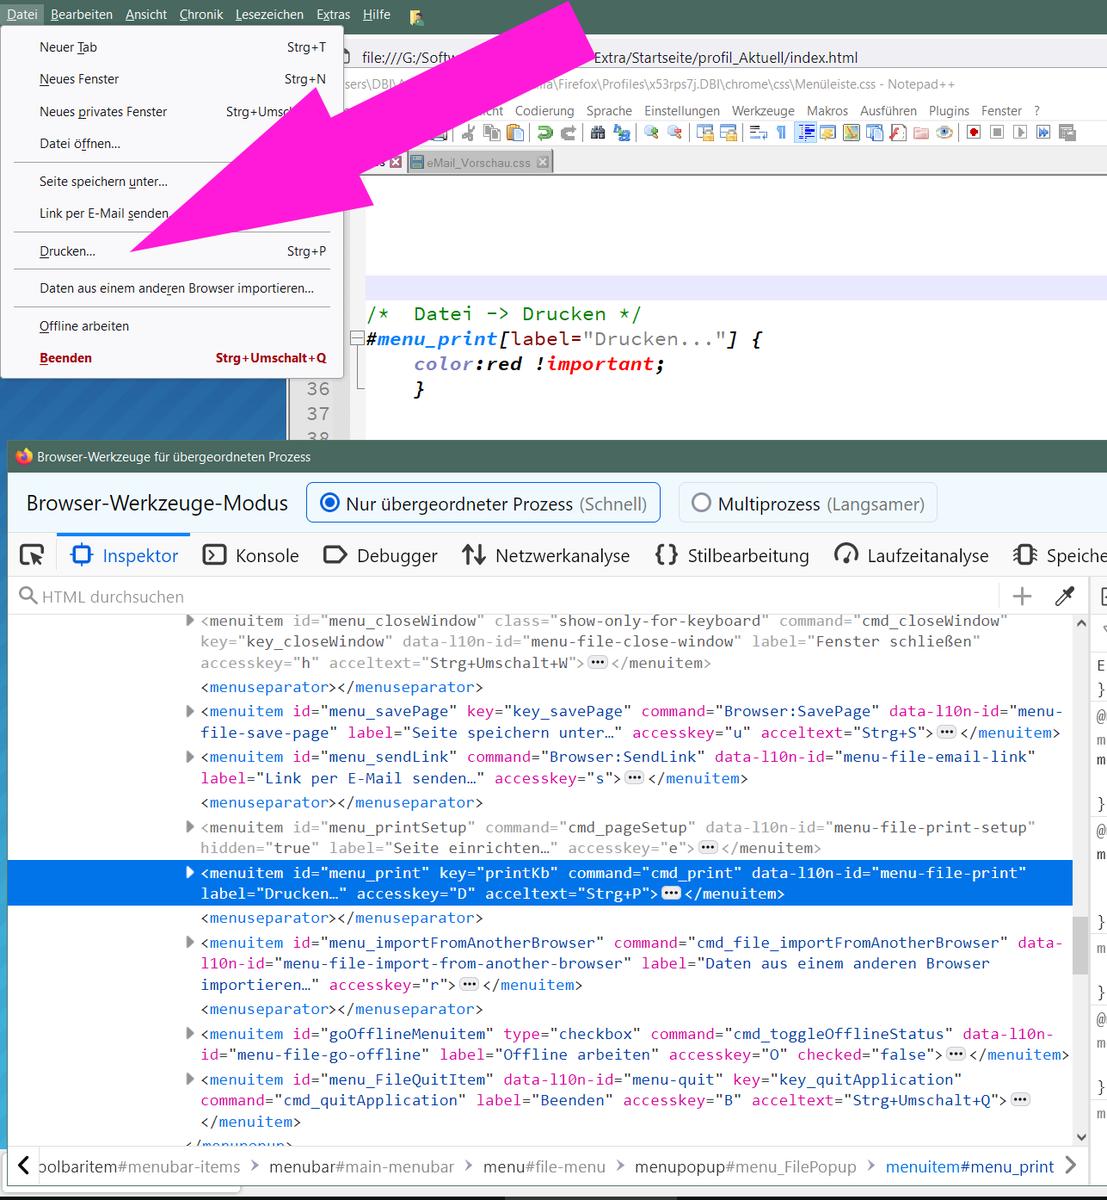Click the inspector markup vertical scrollbar thumb
The height and width of the screenshot is (1200, 1107).
click(x=1080, y=943)
